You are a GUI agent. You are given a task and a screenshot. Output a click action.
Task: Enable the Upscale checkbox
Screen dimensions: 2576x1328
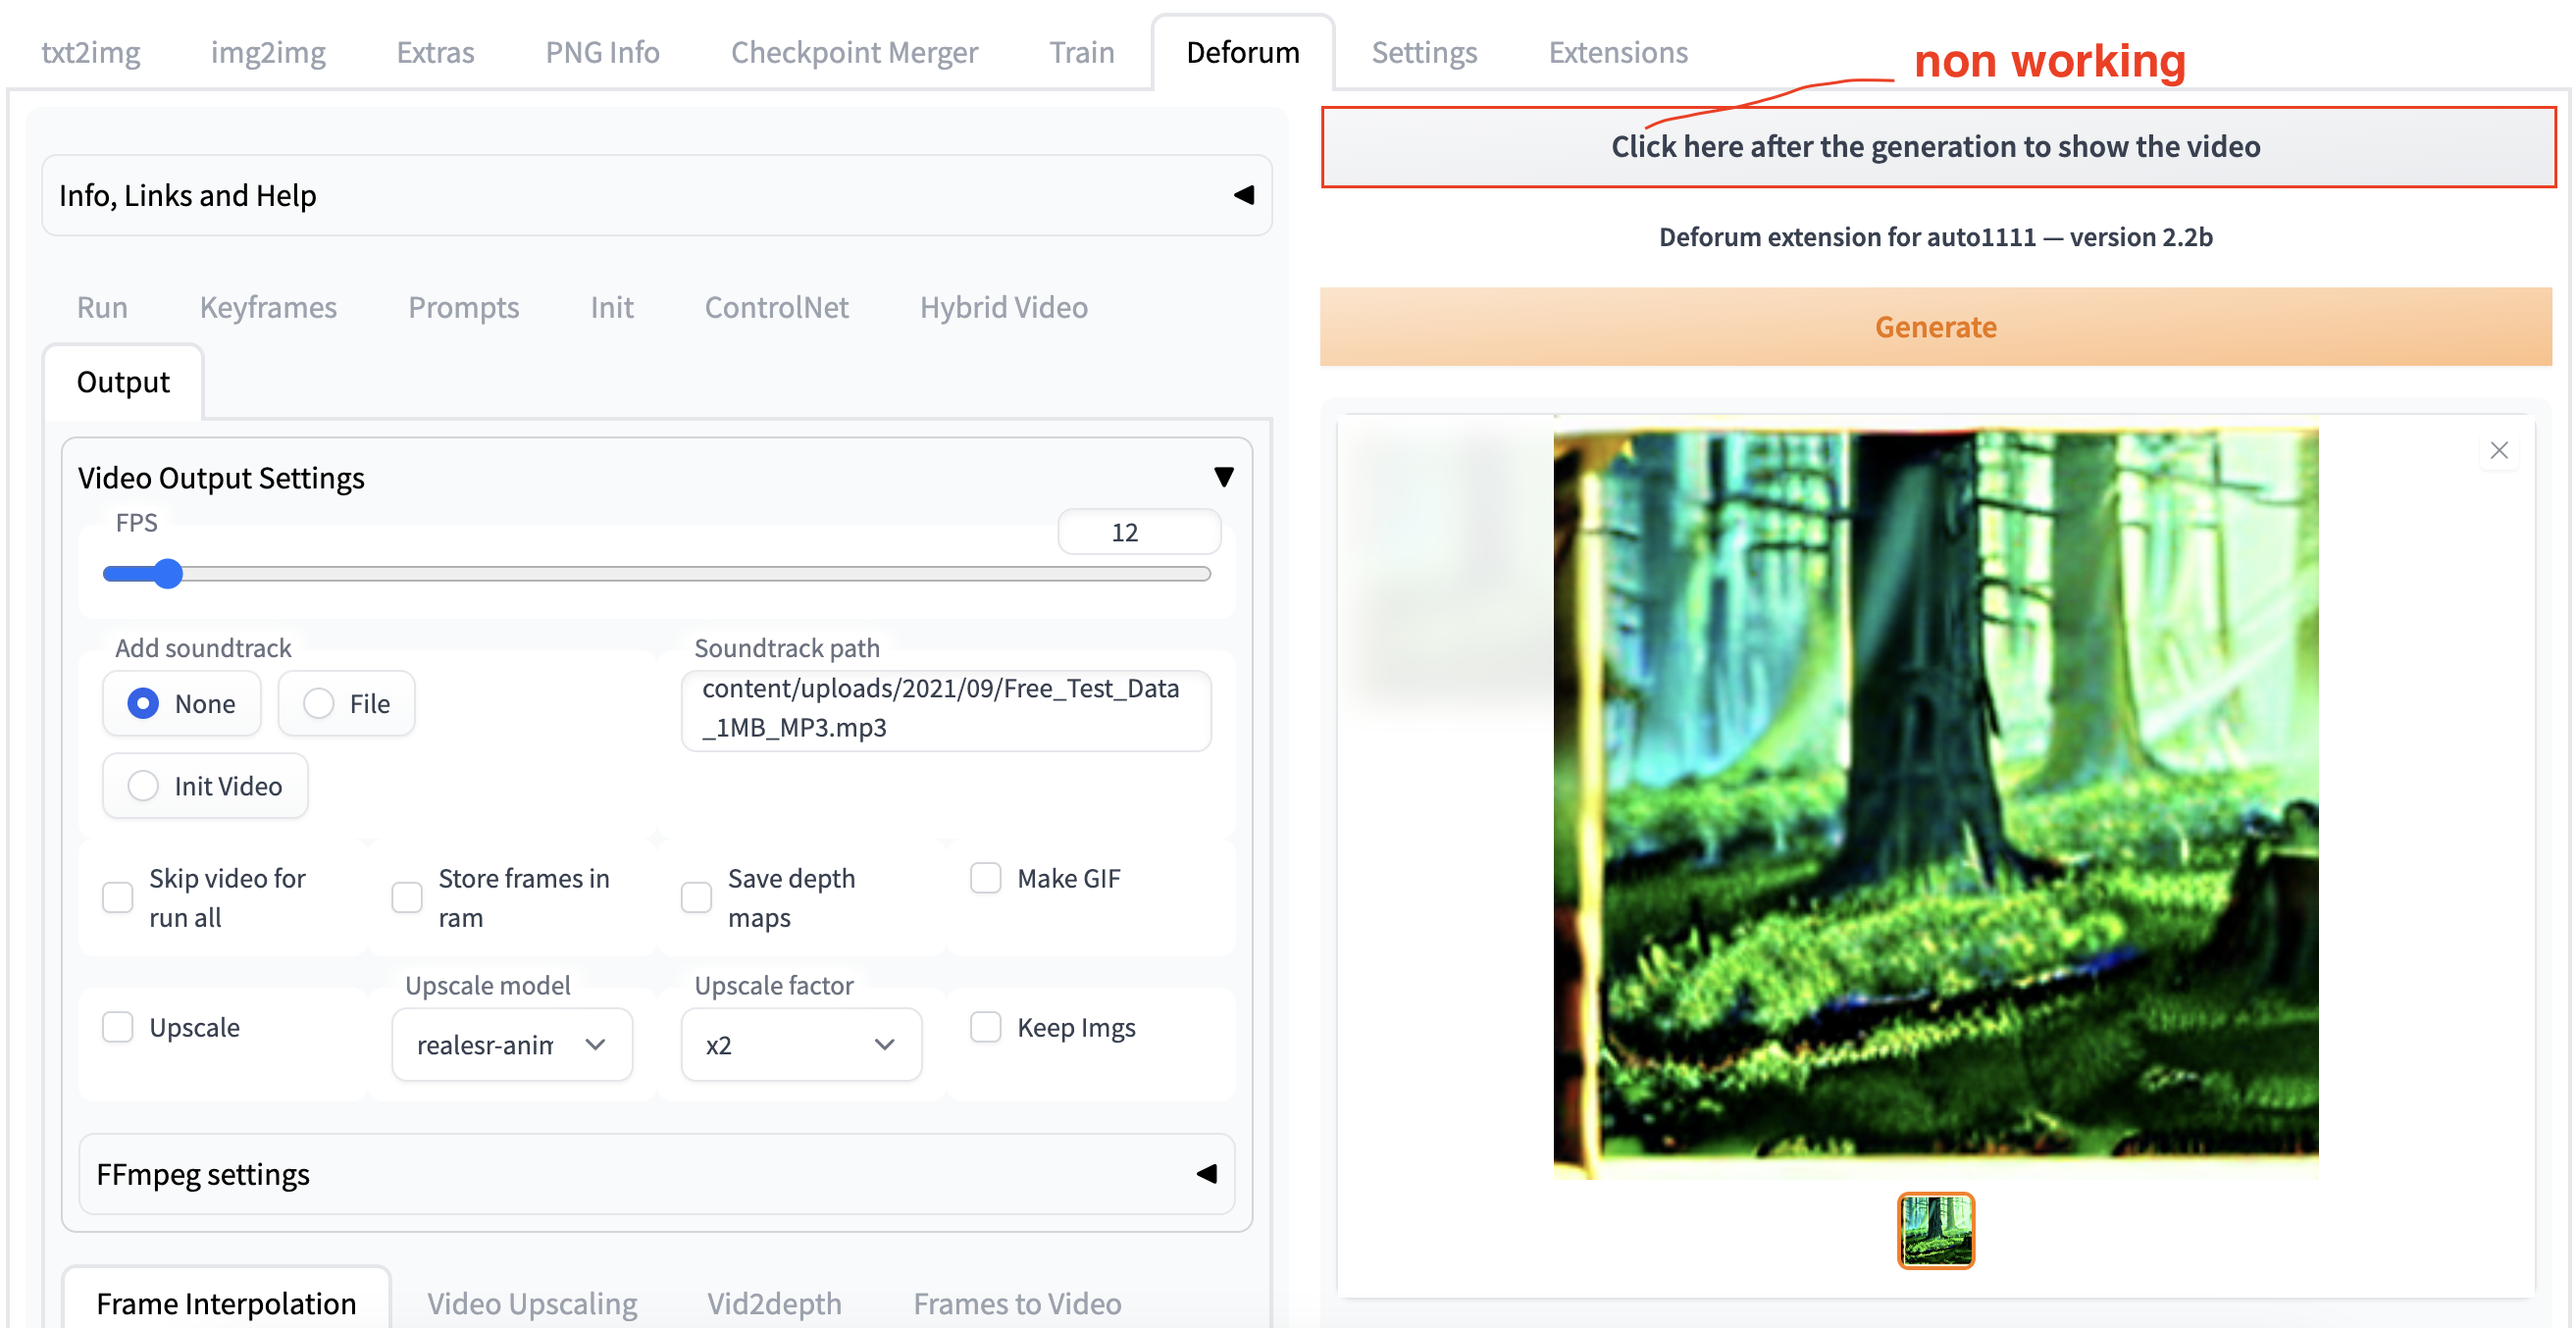pos(118,1027)
